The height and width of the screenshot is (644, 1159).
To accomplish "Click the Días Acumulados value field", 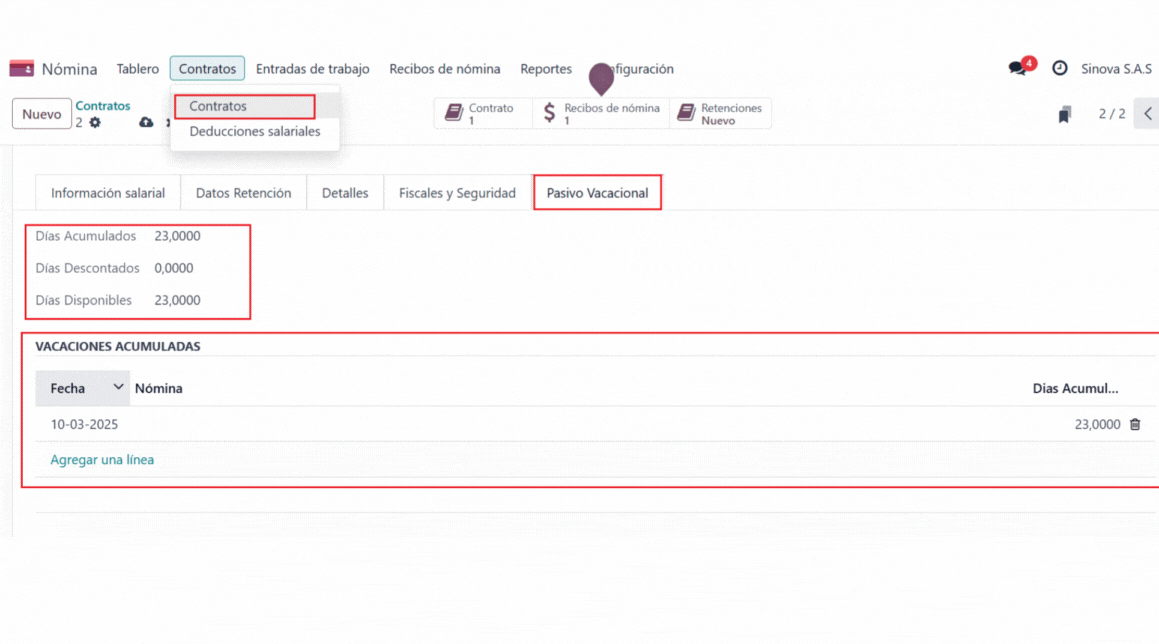I will (177, 236).
